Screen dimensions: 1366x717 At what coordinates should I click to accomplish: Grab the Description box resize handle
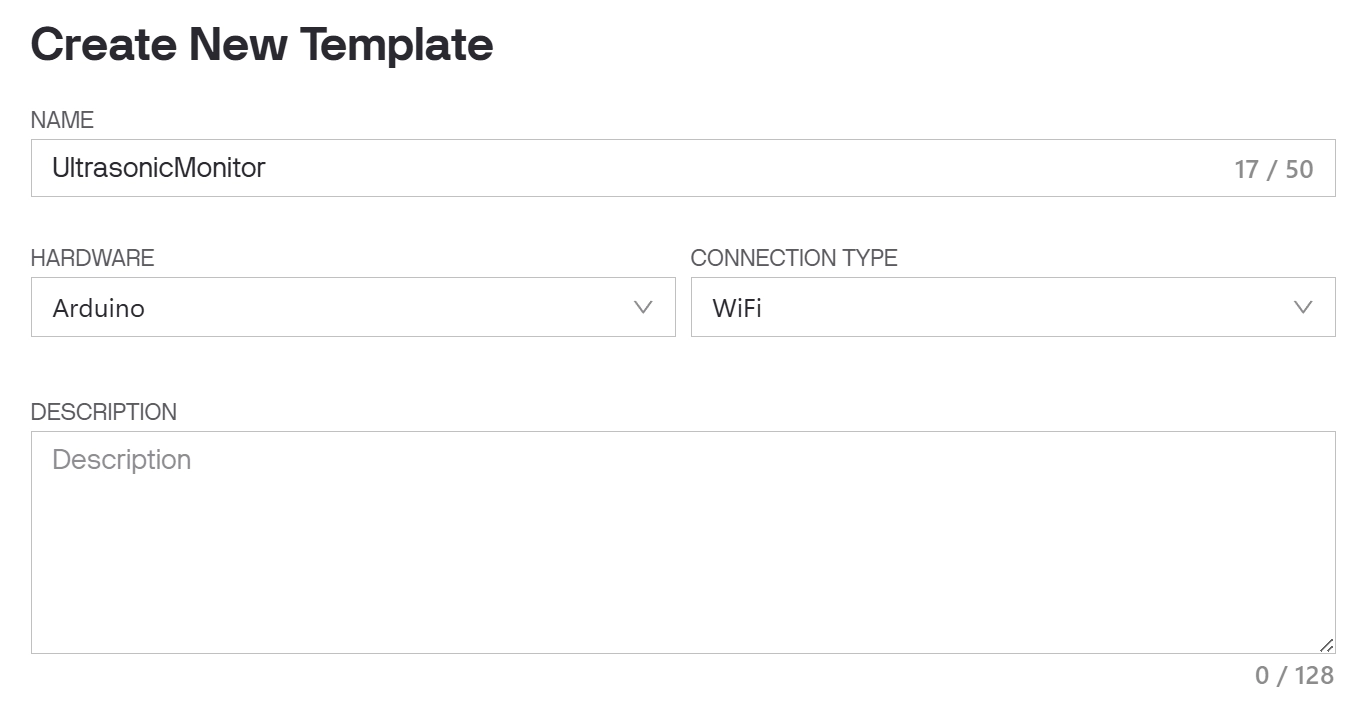click(x=1326, y=645)
